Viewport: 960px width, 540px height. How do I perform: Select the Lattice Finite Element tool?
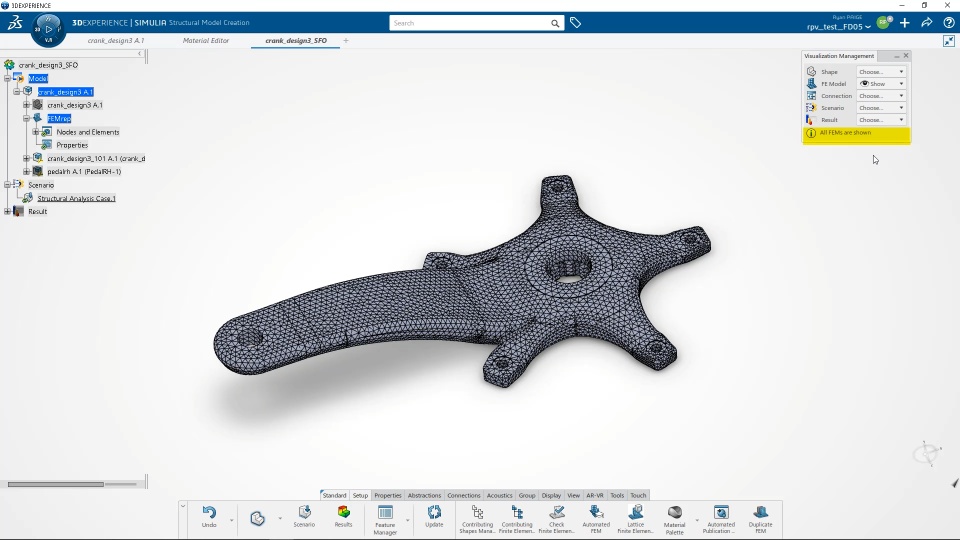pos(636,512)
